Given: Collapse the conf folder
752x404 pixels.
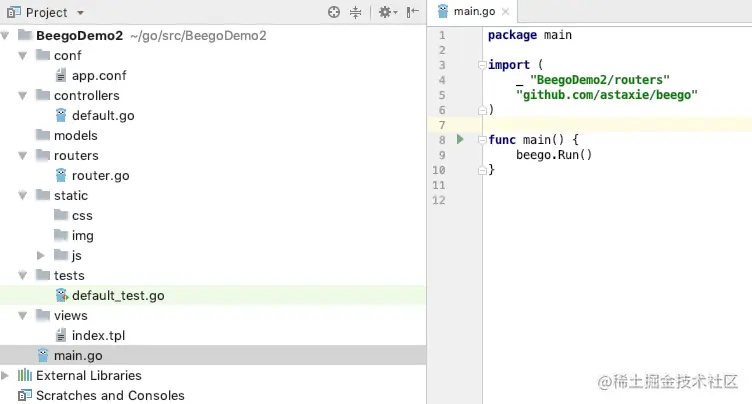Looking at the screenshot, I should (23, 56).
